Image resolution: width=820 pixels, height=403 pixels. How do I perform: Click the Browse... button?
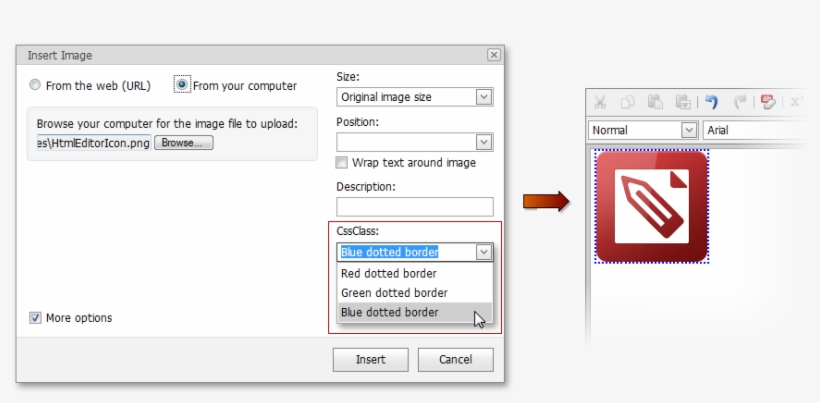[x=183, y=143]
